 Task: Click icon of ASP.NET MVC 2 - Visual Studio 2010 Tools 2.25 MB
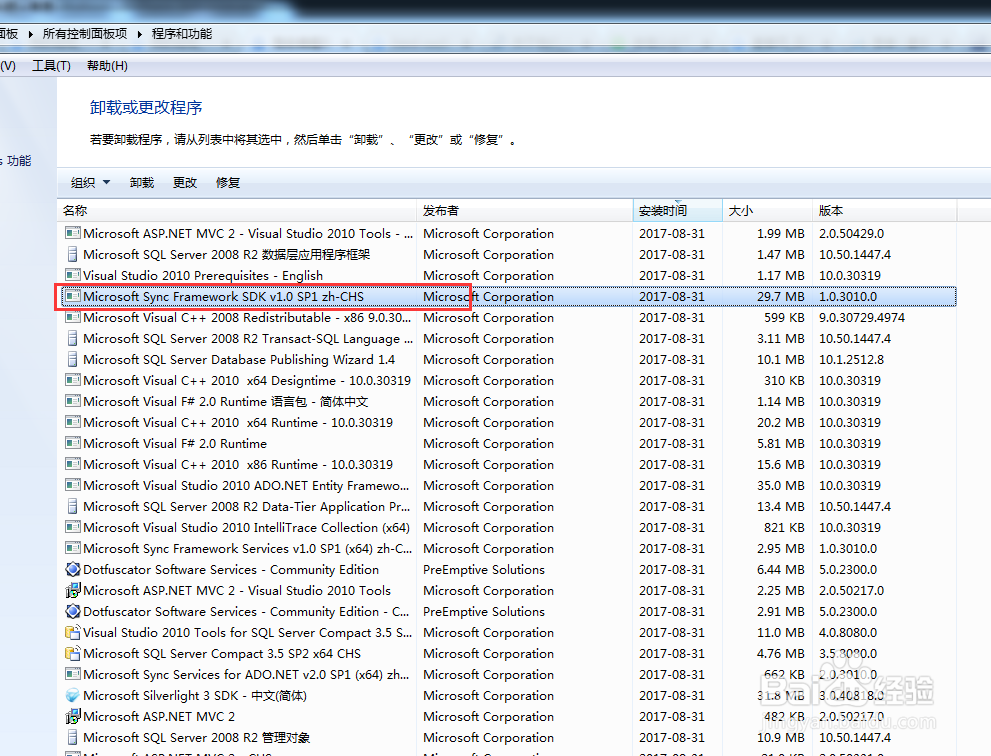tap(73, 590)
